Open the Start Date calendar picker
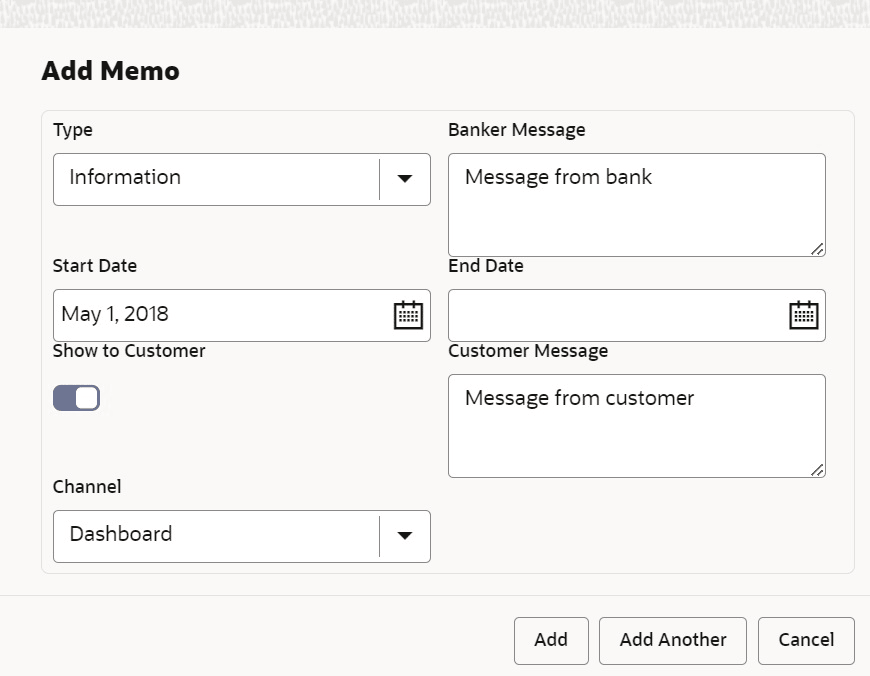The image size is (870, 676). (x=408, y=315)
